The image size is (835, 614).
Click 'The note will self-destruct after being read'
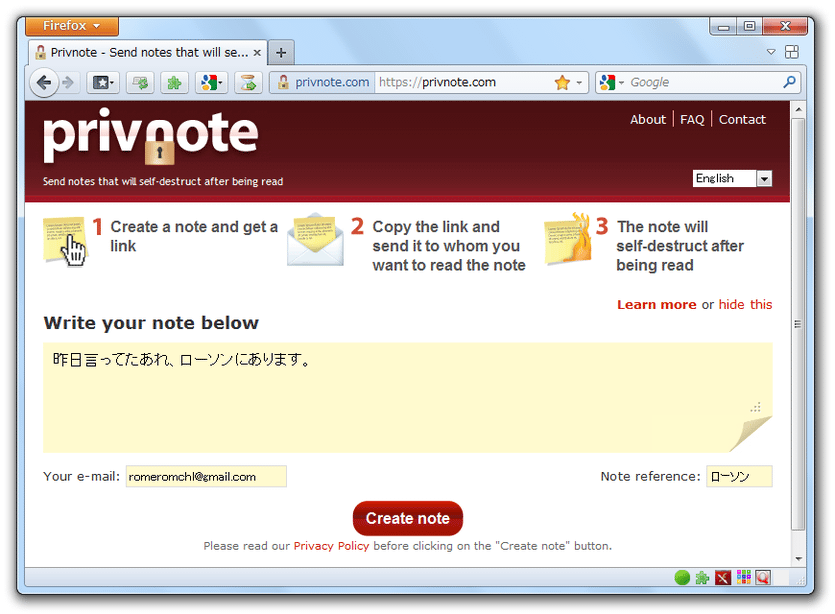coord(680,246)
